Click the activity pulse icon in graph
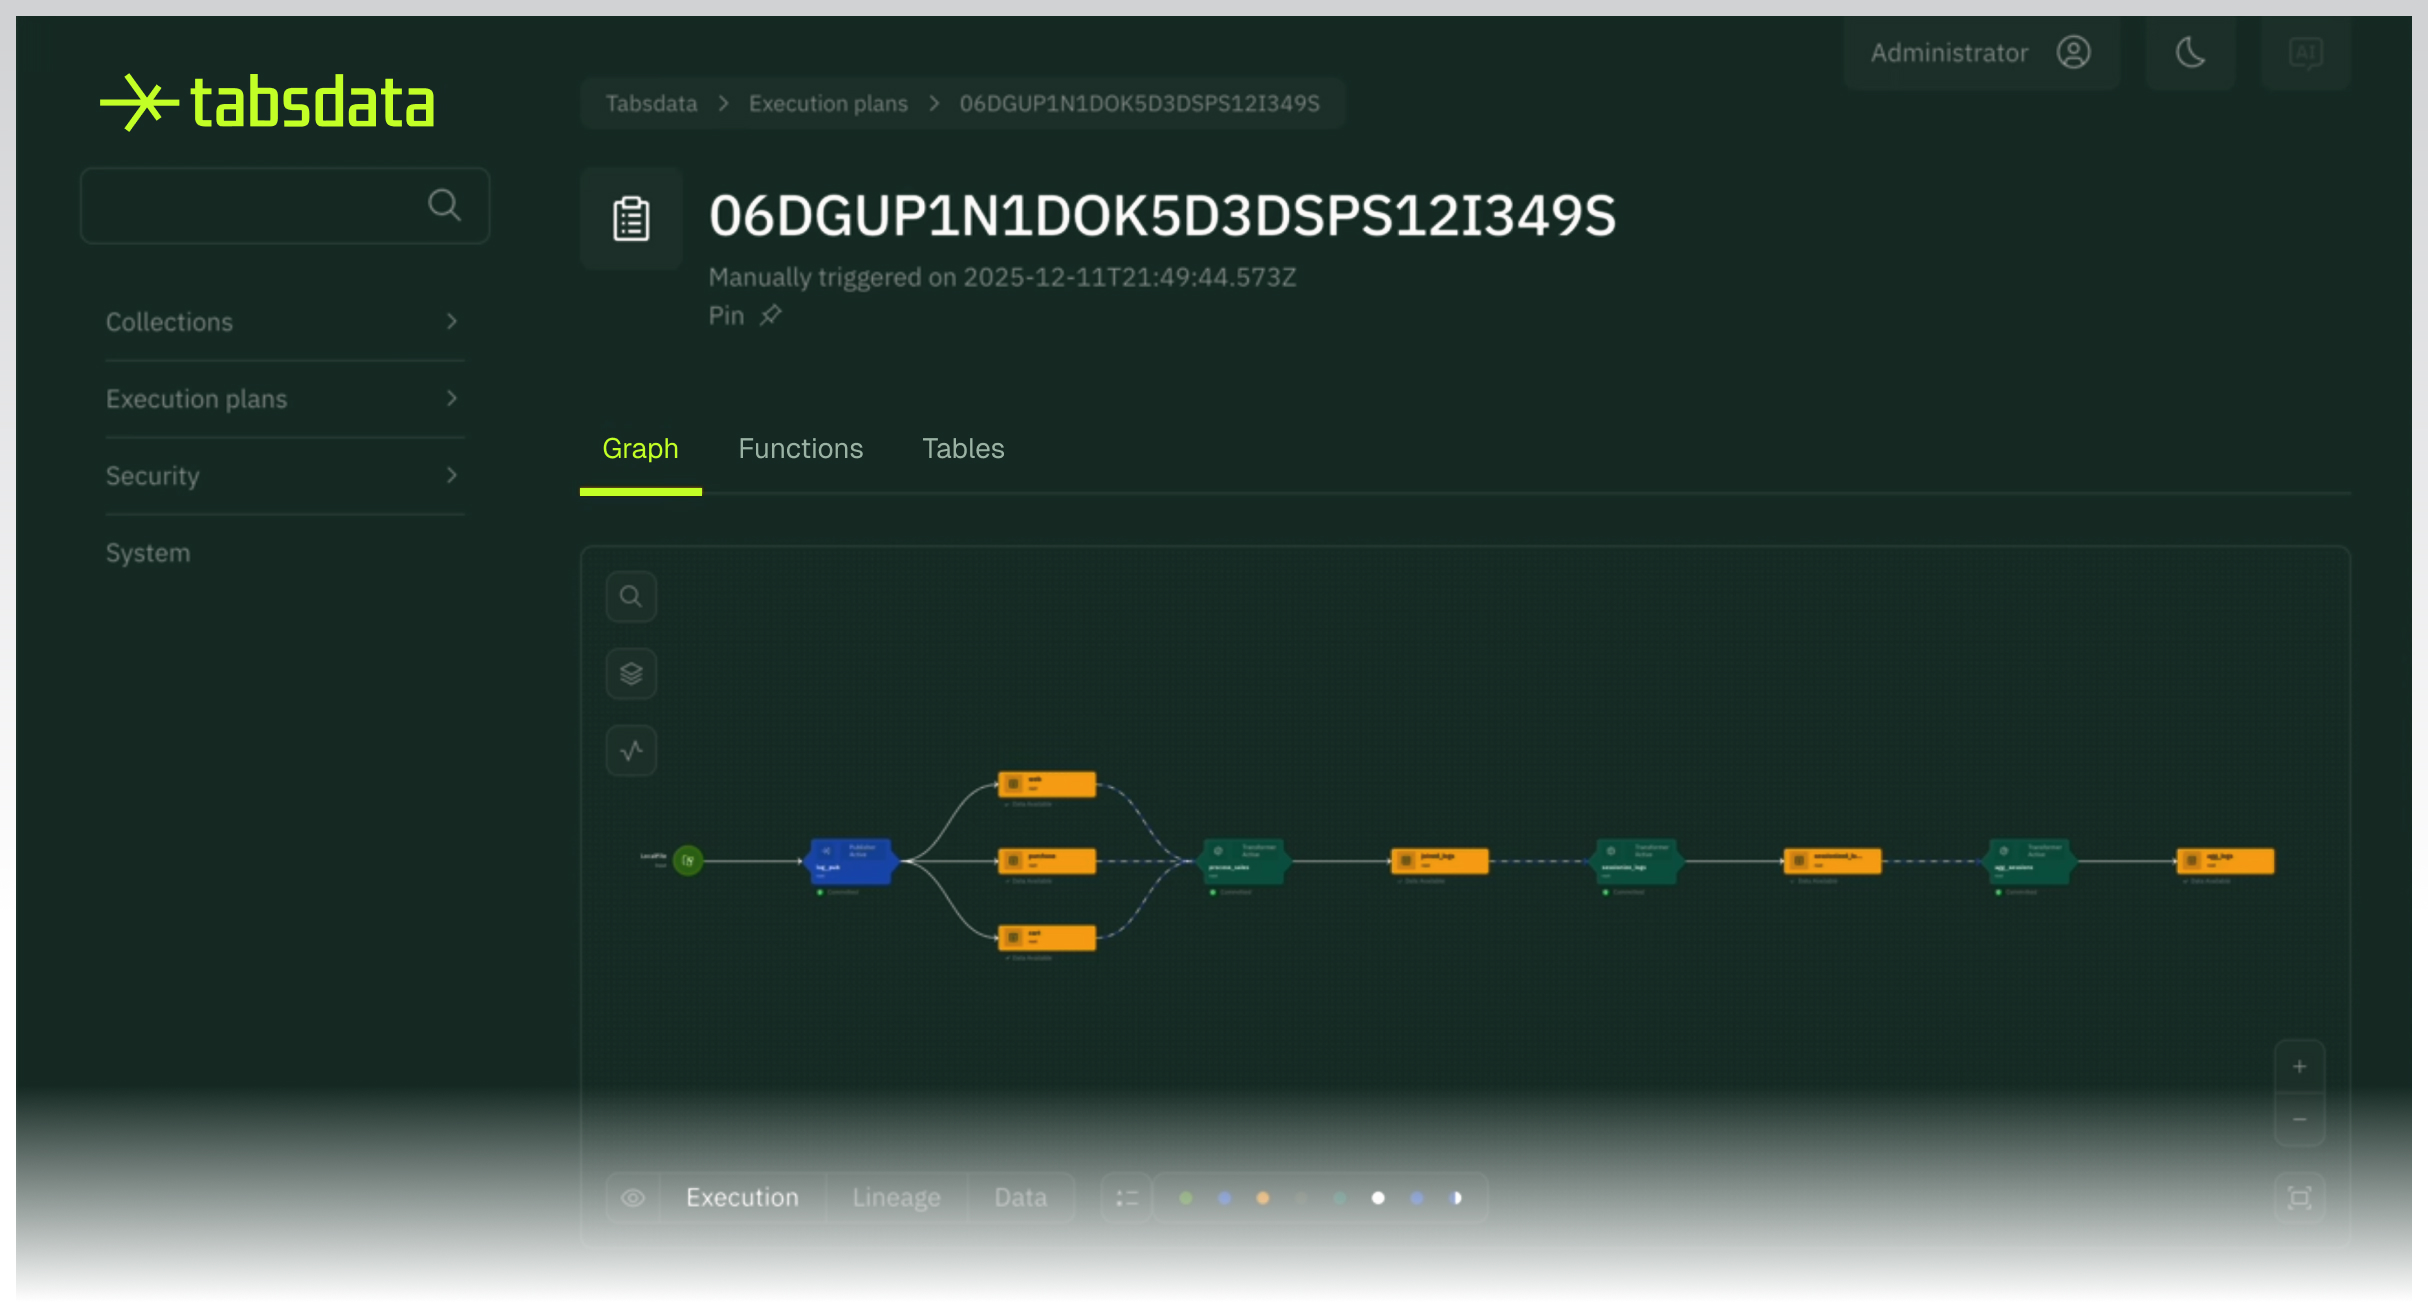The height and width of the screenshot is (1302, 2428). pyautogui.click(x=631, y=751)
